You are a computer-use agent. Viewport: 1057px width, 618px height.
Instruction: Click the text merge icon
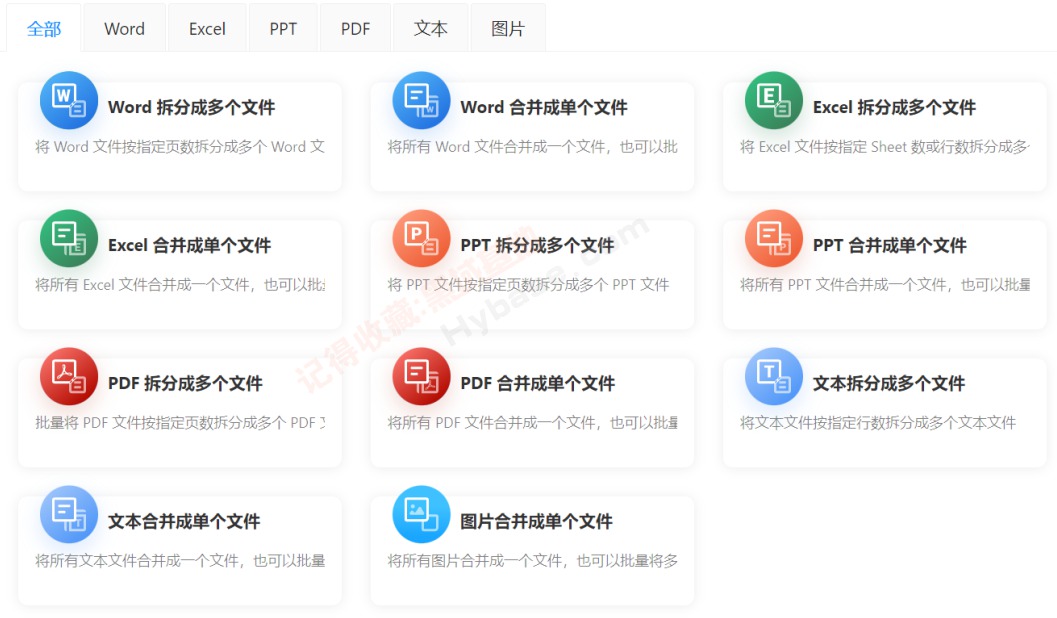click(69, 515)
